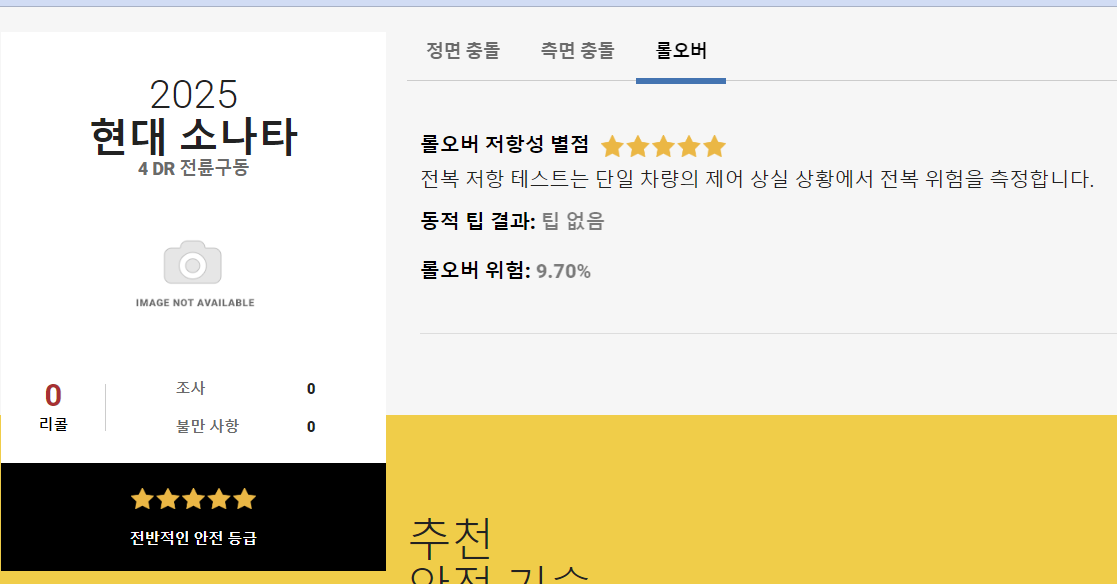1117x584 pixels.
Task: Click the 동적 팁 결과 팁 없음 value
Action: coord(573,221)
